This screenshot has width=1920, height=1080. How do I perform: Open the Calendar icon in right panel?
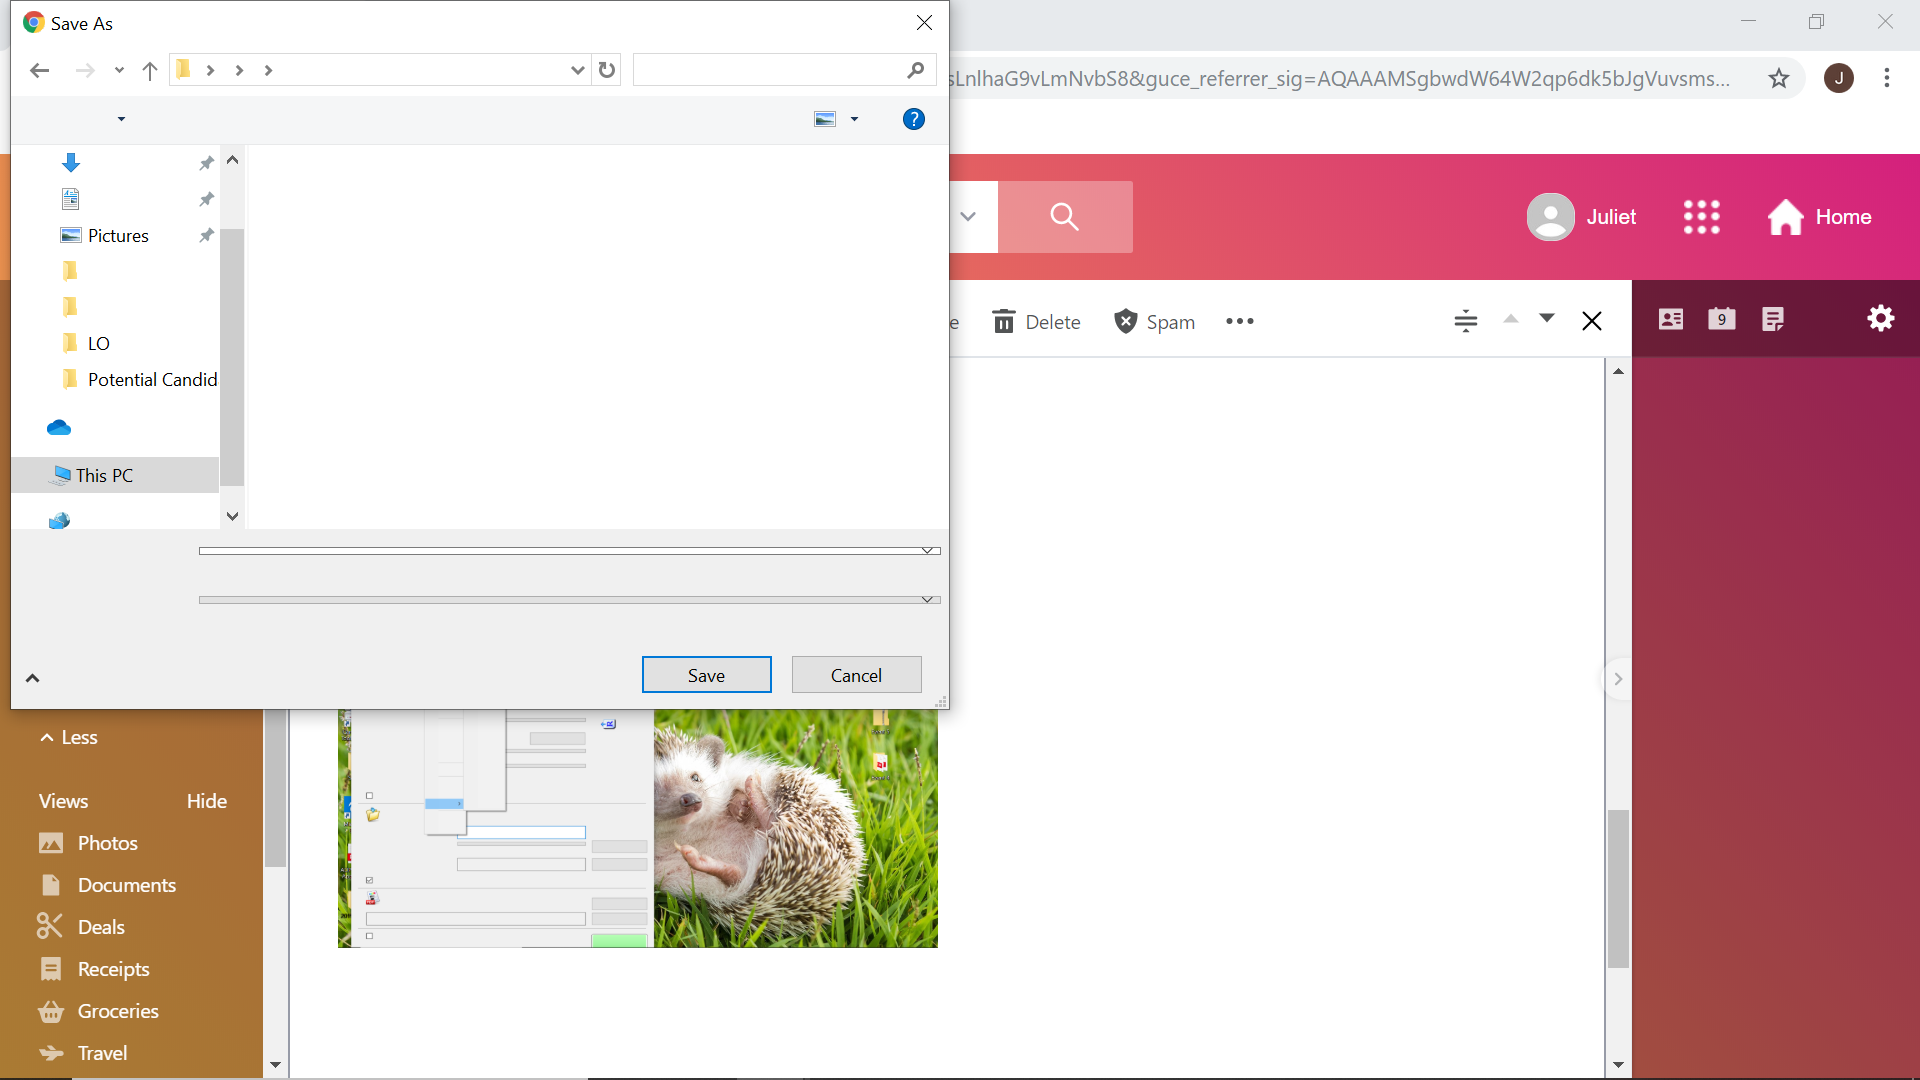tap(1721, 319)
